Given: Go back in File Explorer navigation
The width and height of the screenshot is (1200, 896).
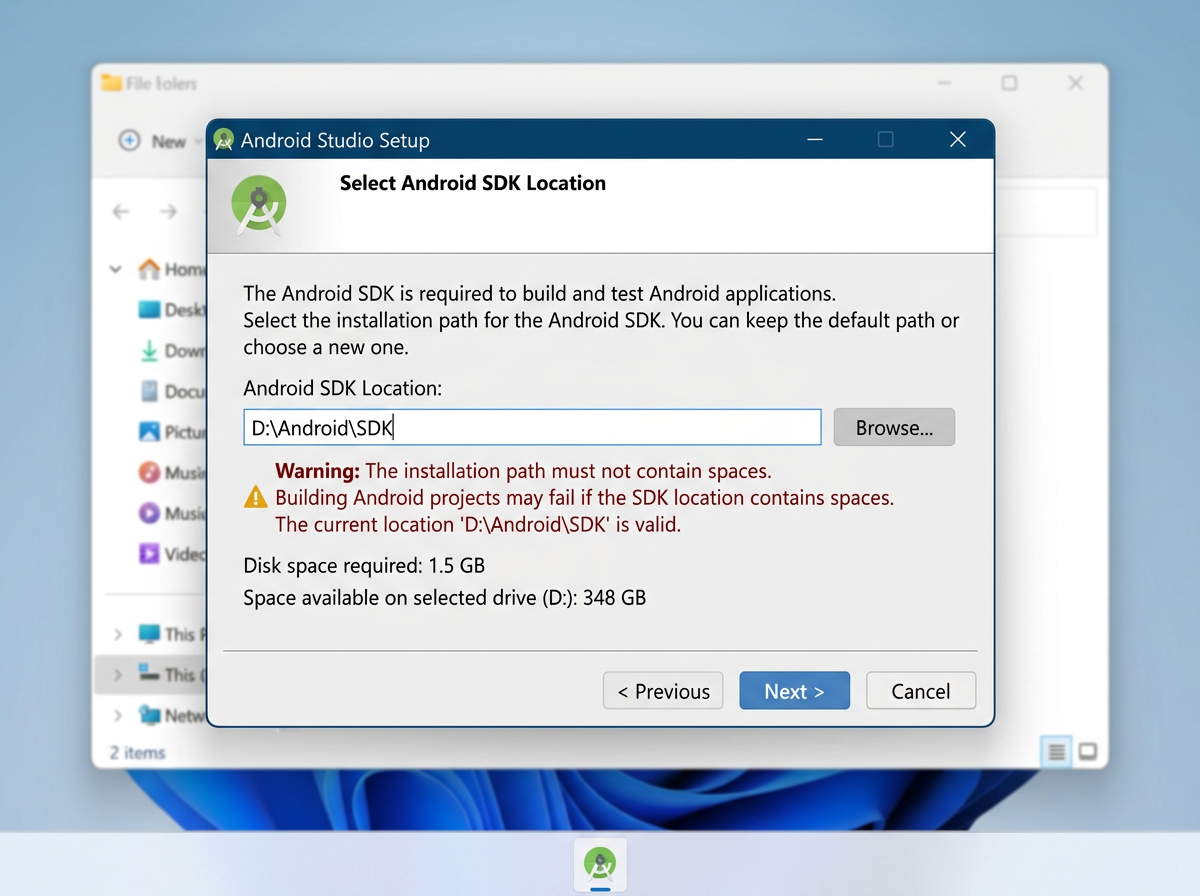Looking at the screenshot, I should 121,211.
